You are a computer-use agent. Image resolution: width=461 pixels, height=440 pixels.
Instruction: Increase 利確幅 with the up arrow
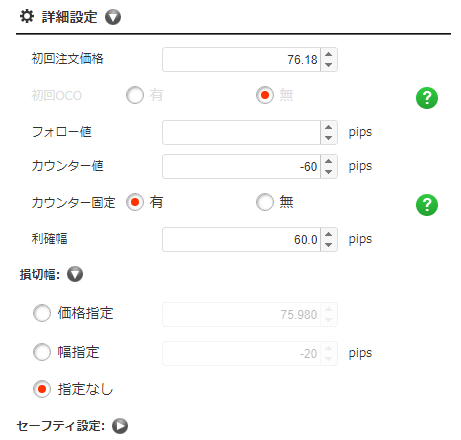(329, 234)
